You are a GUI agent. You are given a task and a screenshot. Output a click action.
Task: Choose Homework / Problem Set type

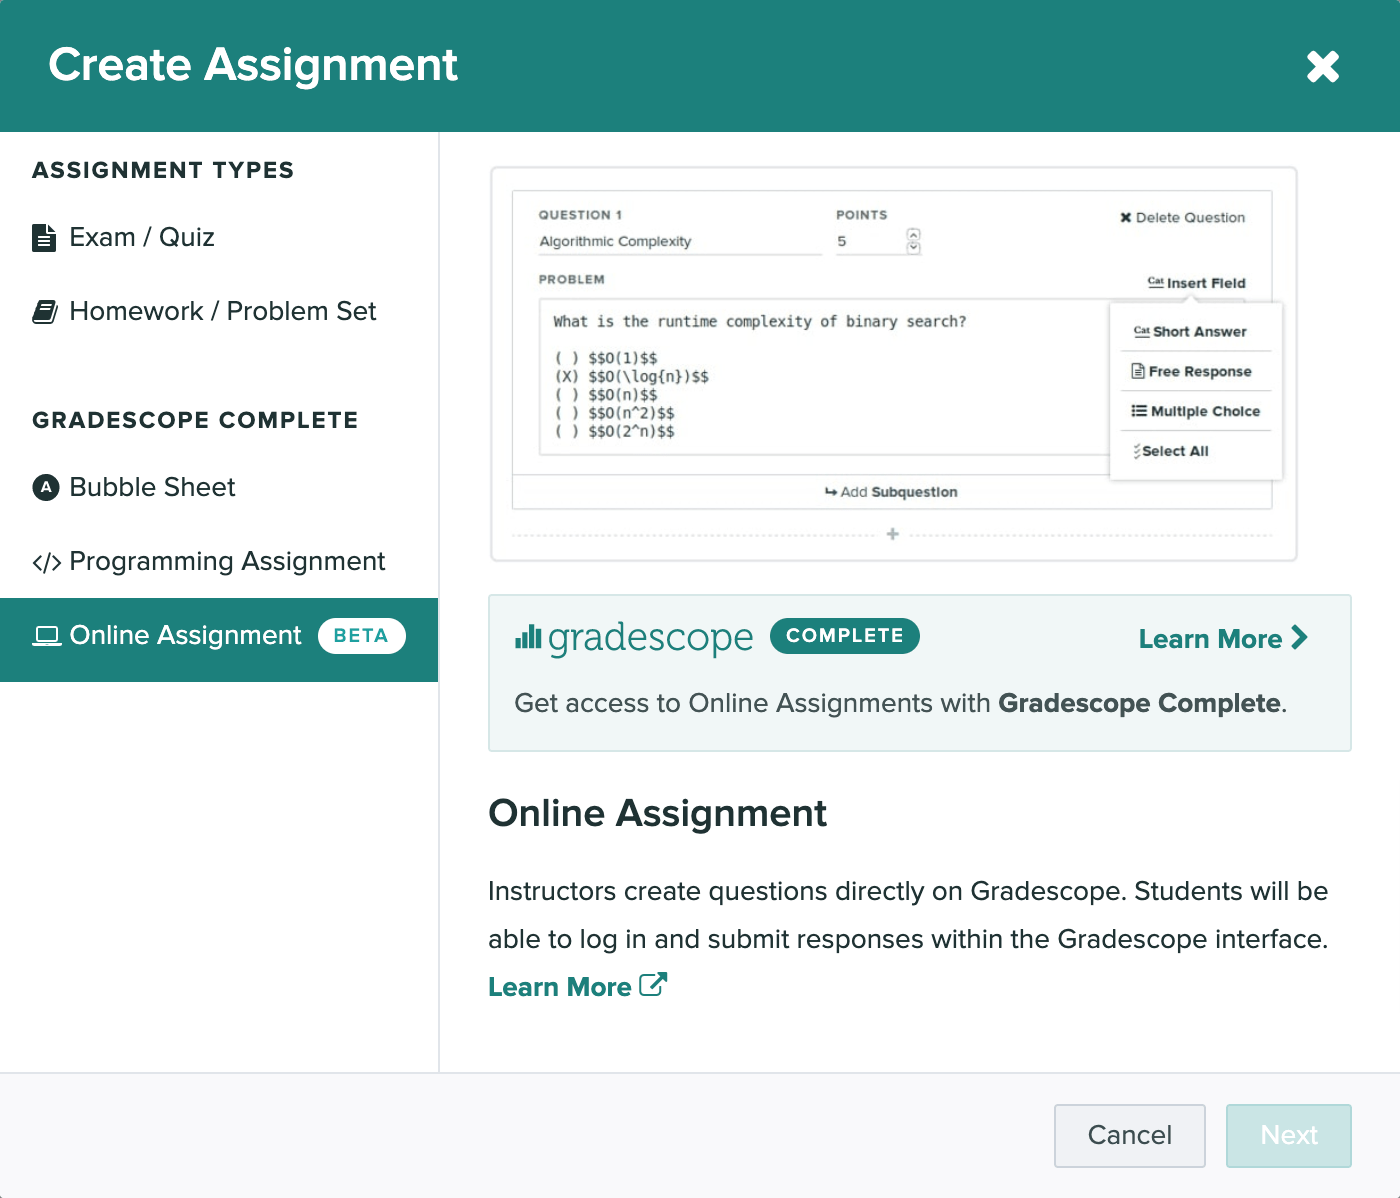[204, 311]
